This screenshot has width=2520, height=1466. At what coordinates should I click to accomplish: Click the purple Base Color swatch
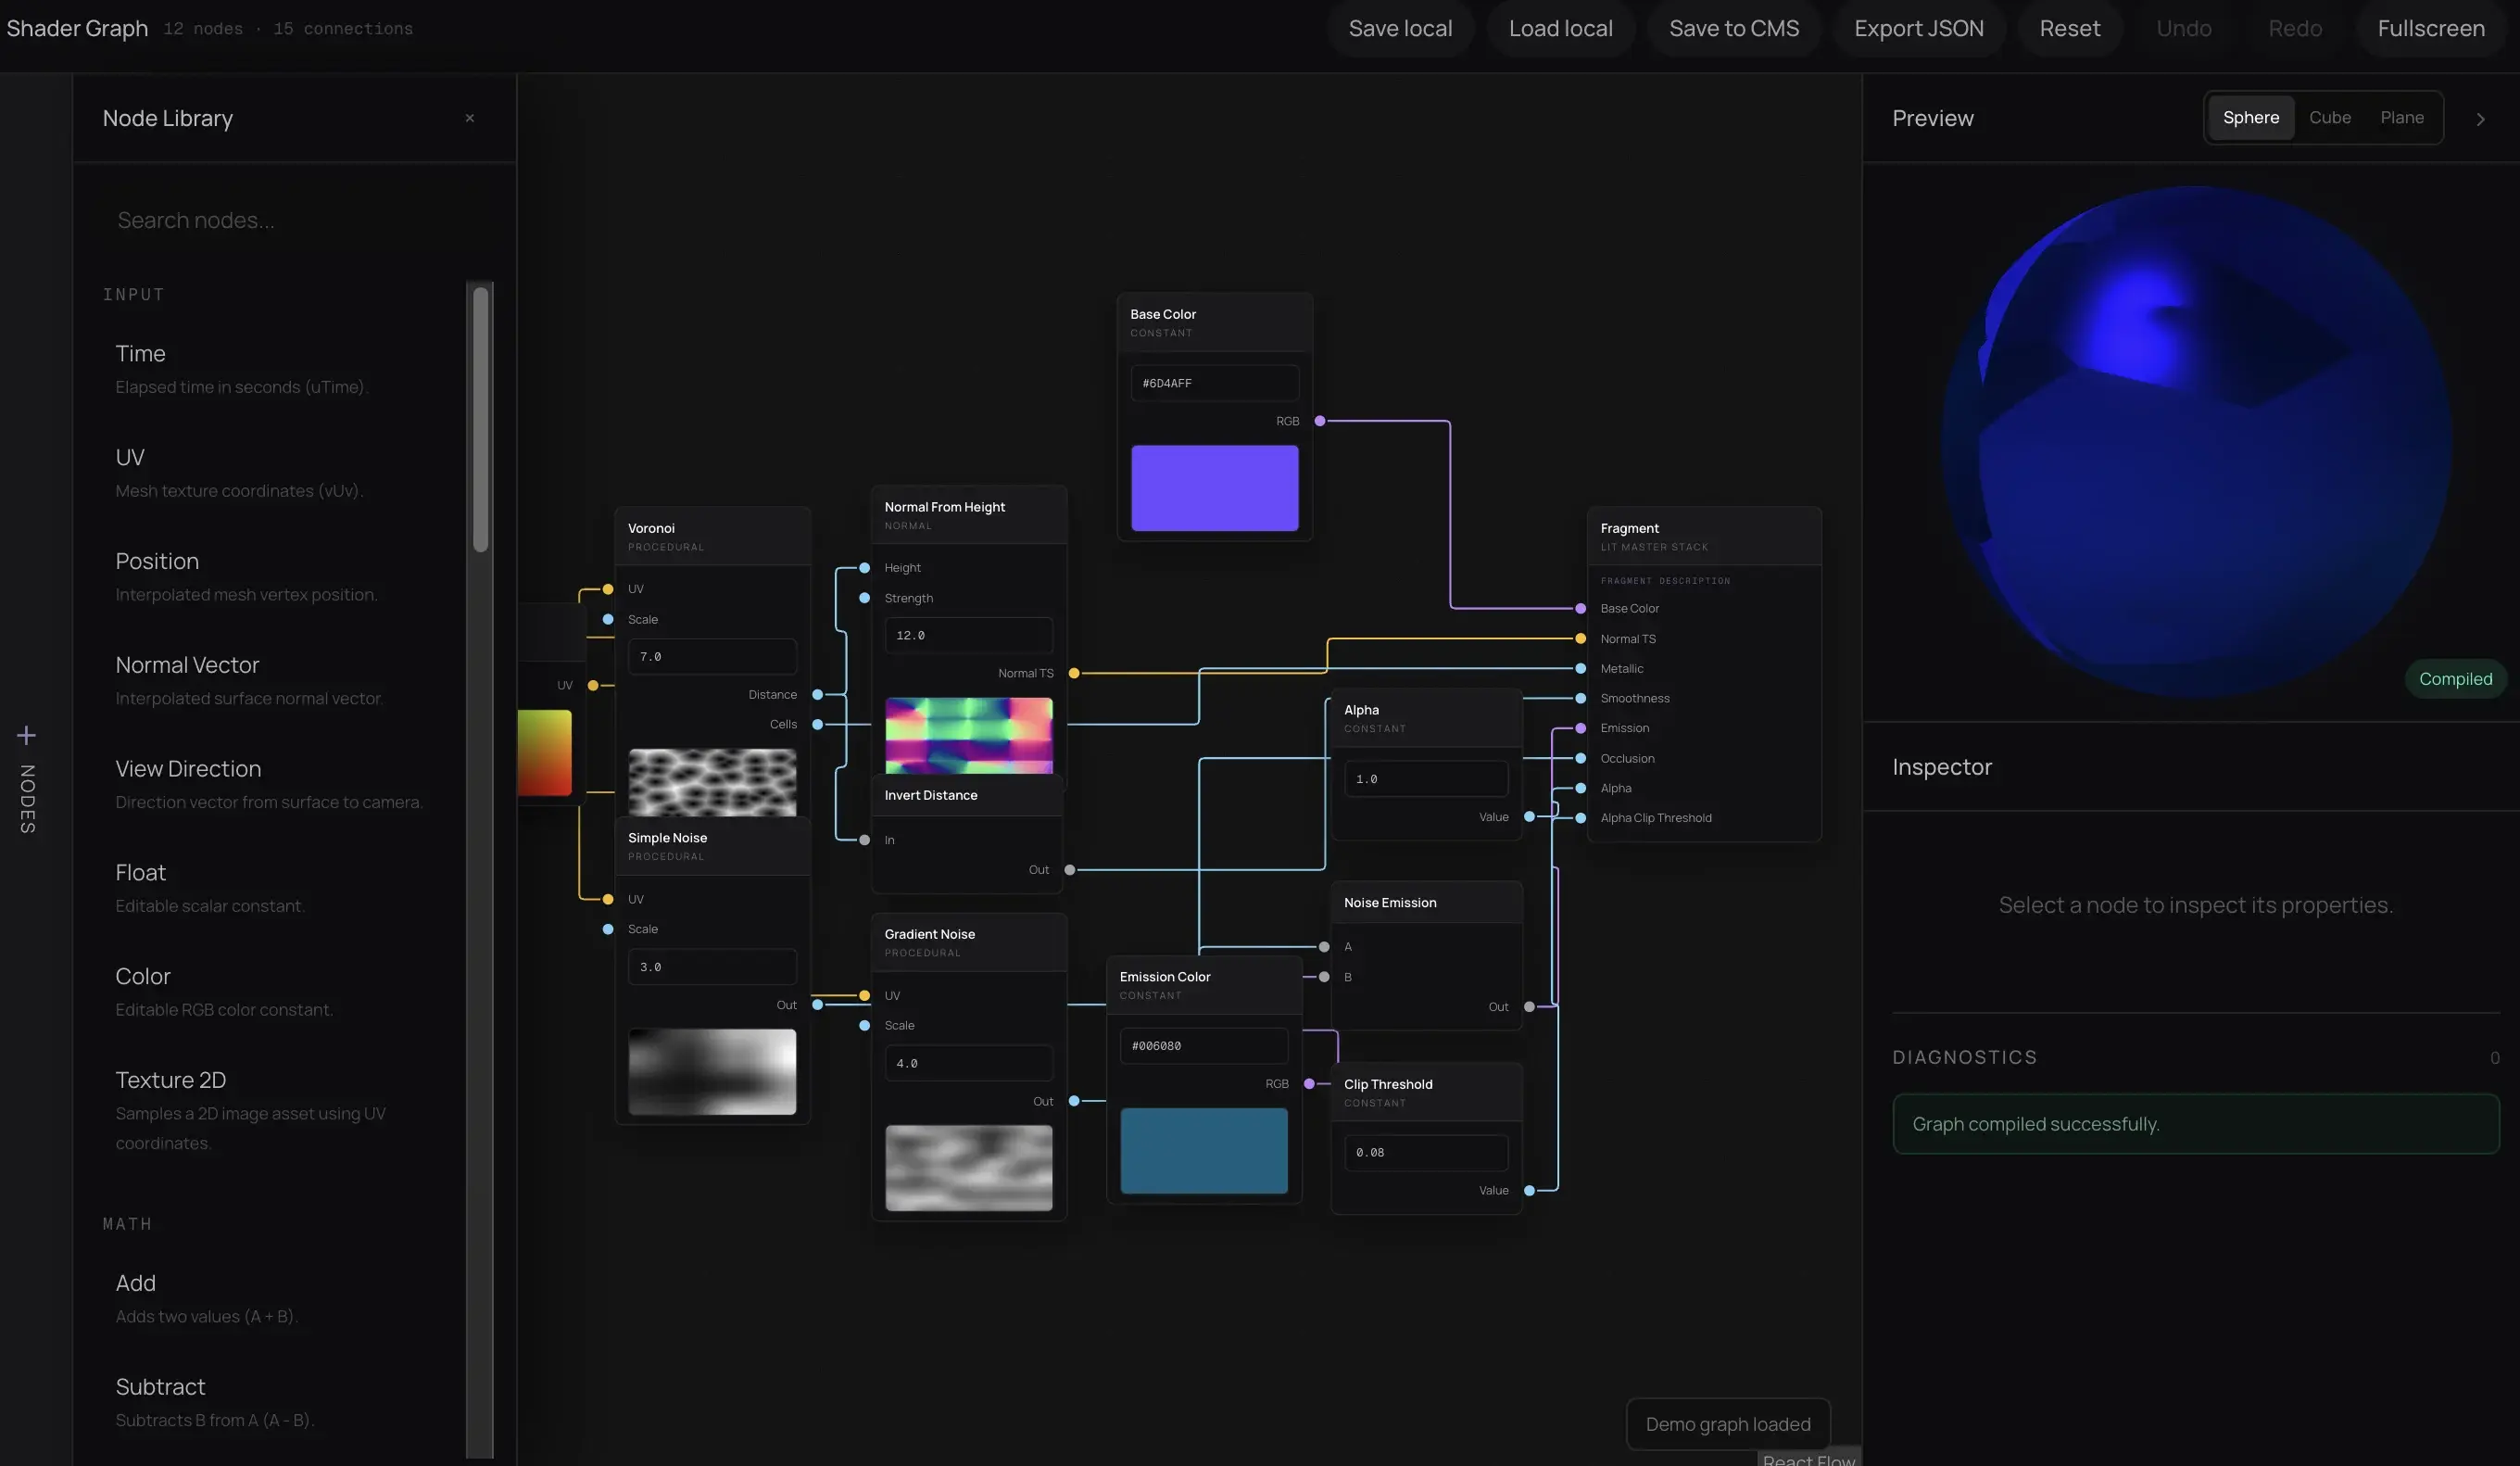coord(1214,488)
